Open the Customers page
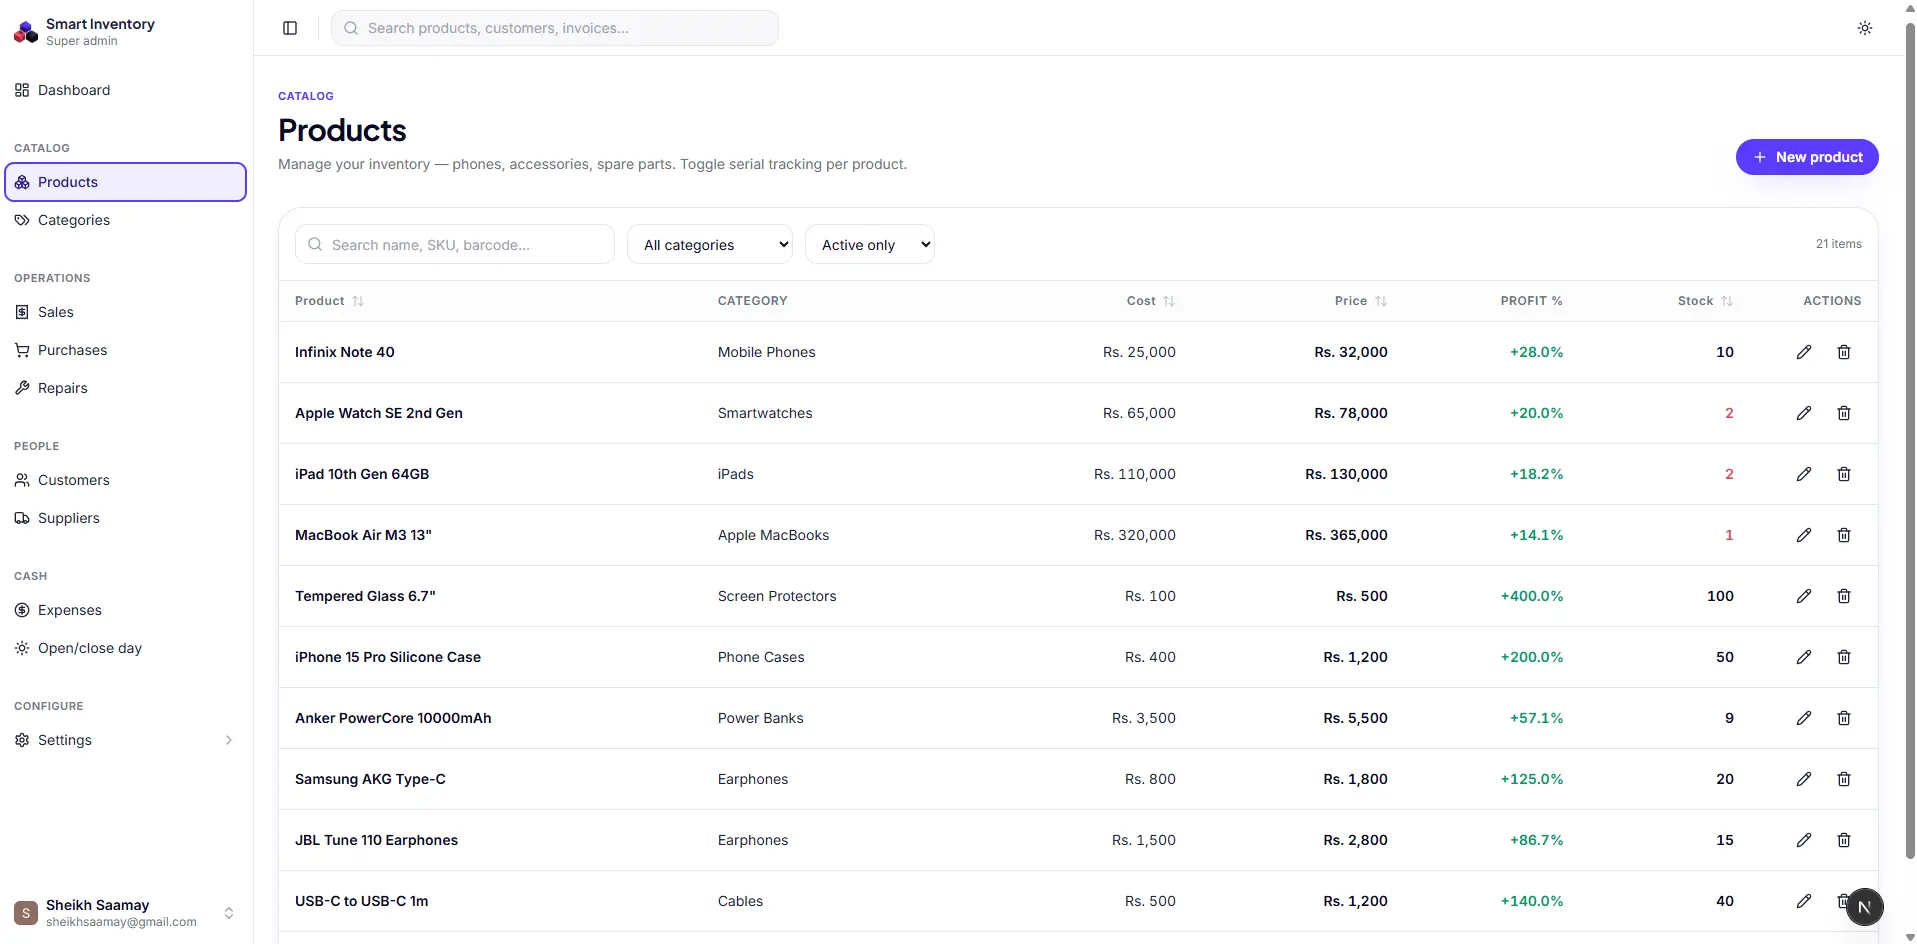This screenshot has height=944, width=1917. pyautogui.click(x=126, y=480)
